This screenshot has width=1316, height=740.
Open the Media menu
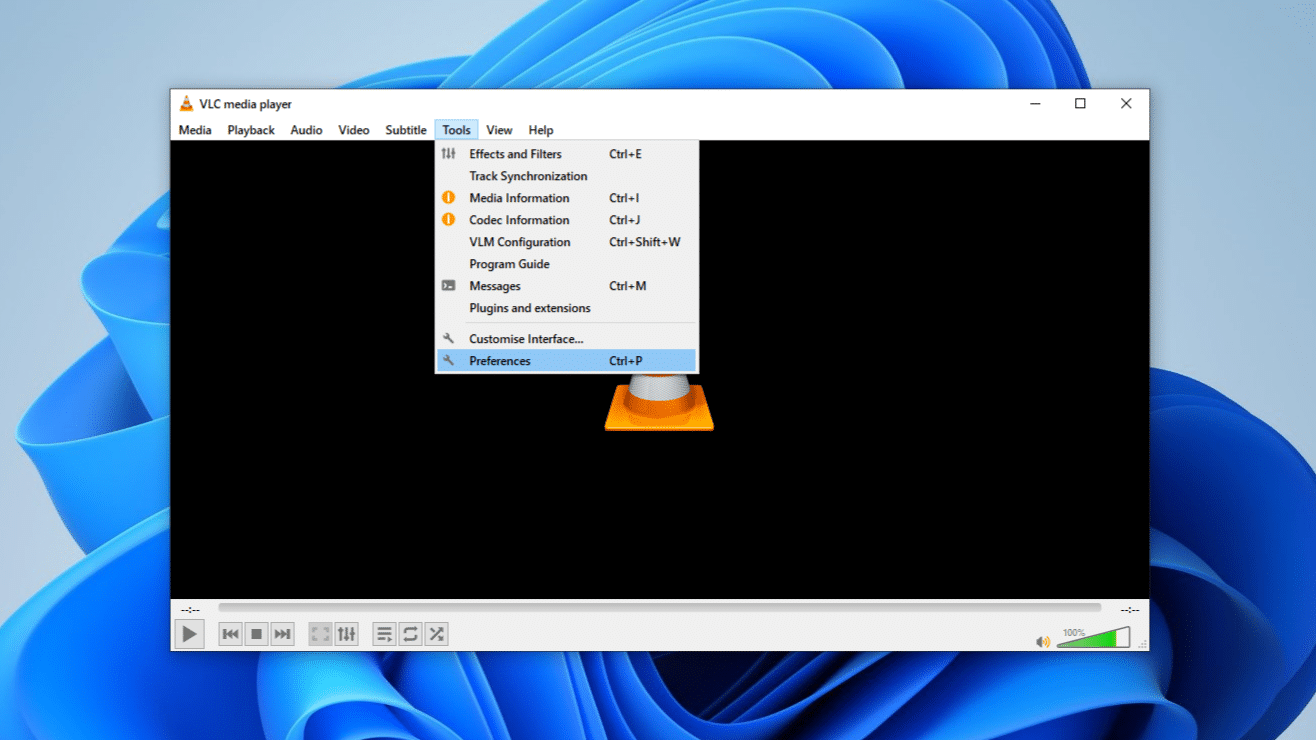click(x=195, y=130)
